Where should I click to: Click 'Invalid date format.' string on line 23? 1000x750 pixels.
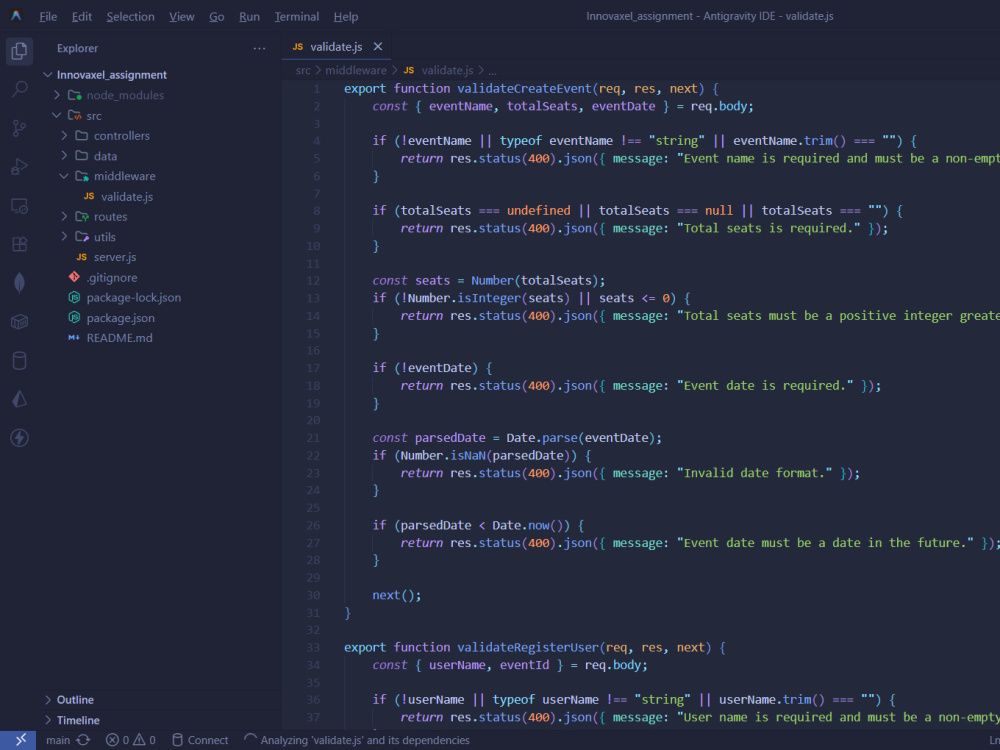[x=754, y=473]
